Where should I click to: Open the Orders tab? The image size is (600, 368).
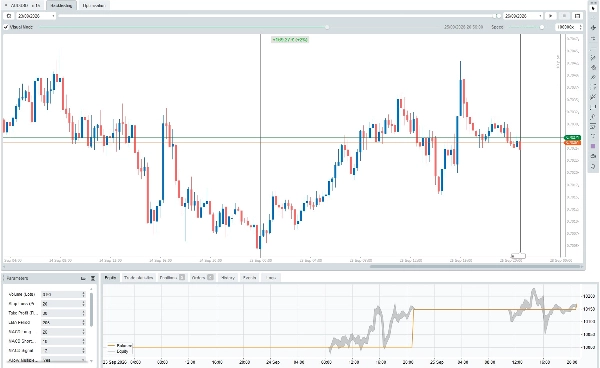[x=202, y=278]
